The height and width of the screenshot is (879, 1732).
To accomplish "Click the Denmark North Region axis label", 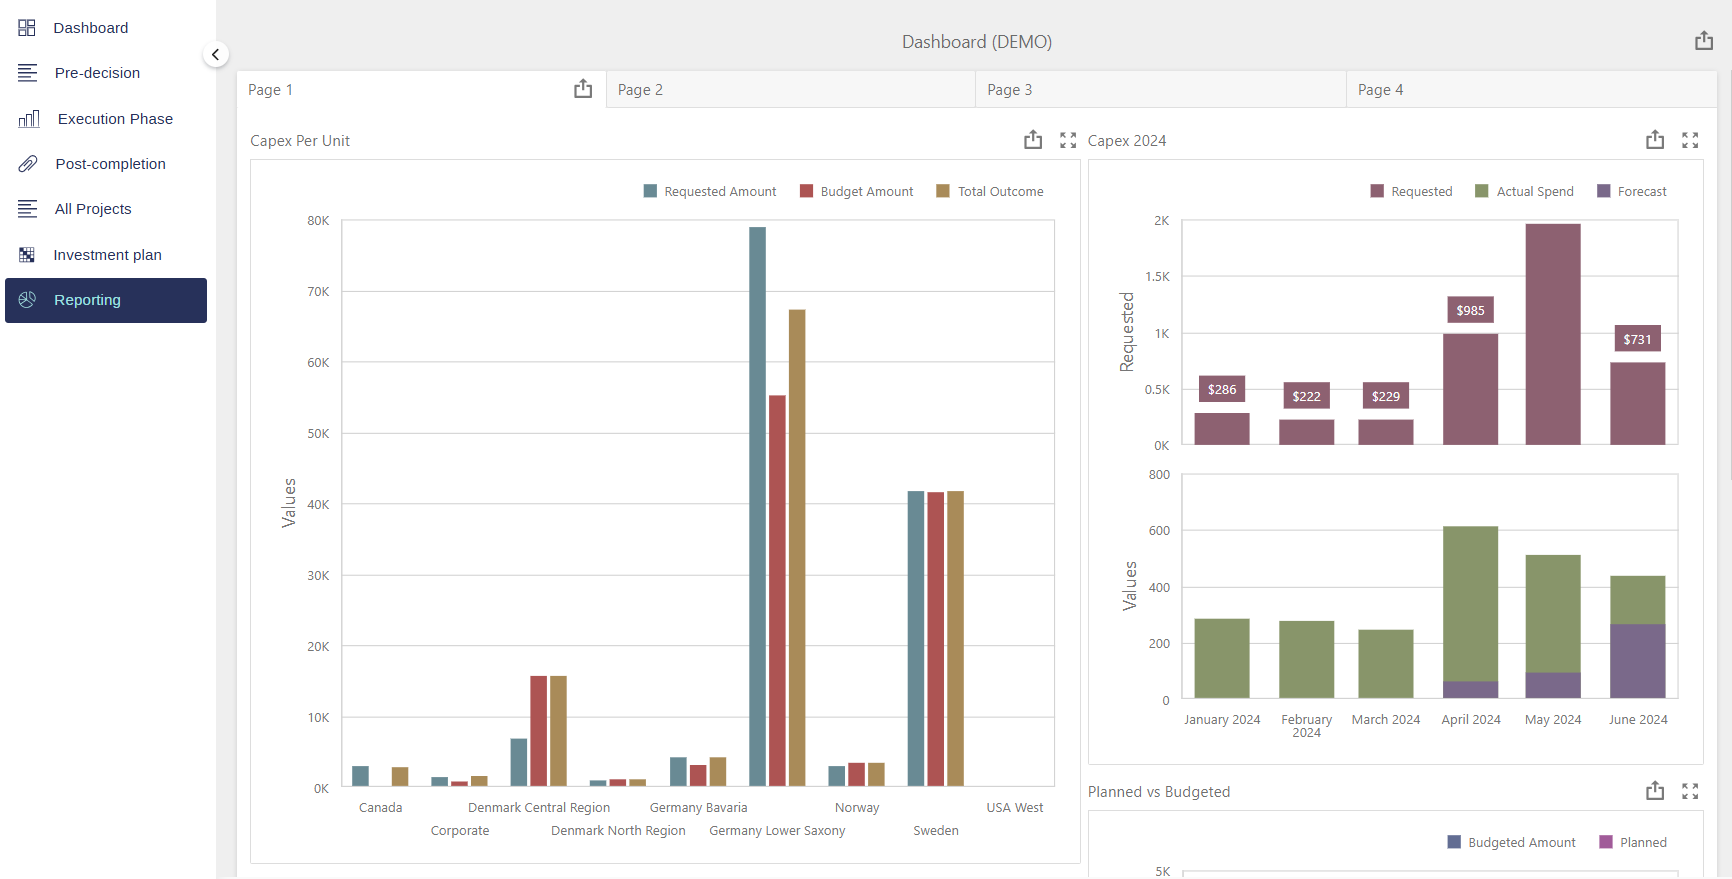I will point(618,831).
